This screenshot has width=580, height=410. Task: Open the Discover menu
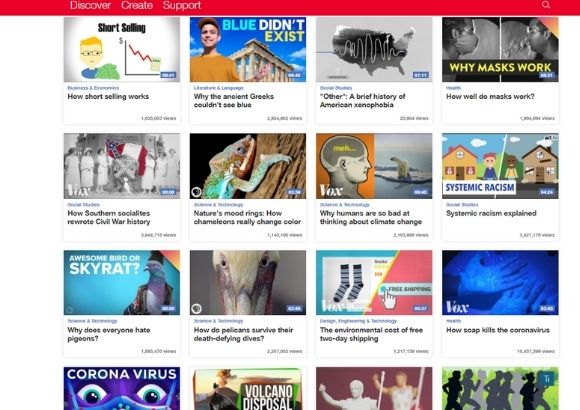(x=90, y=5)
